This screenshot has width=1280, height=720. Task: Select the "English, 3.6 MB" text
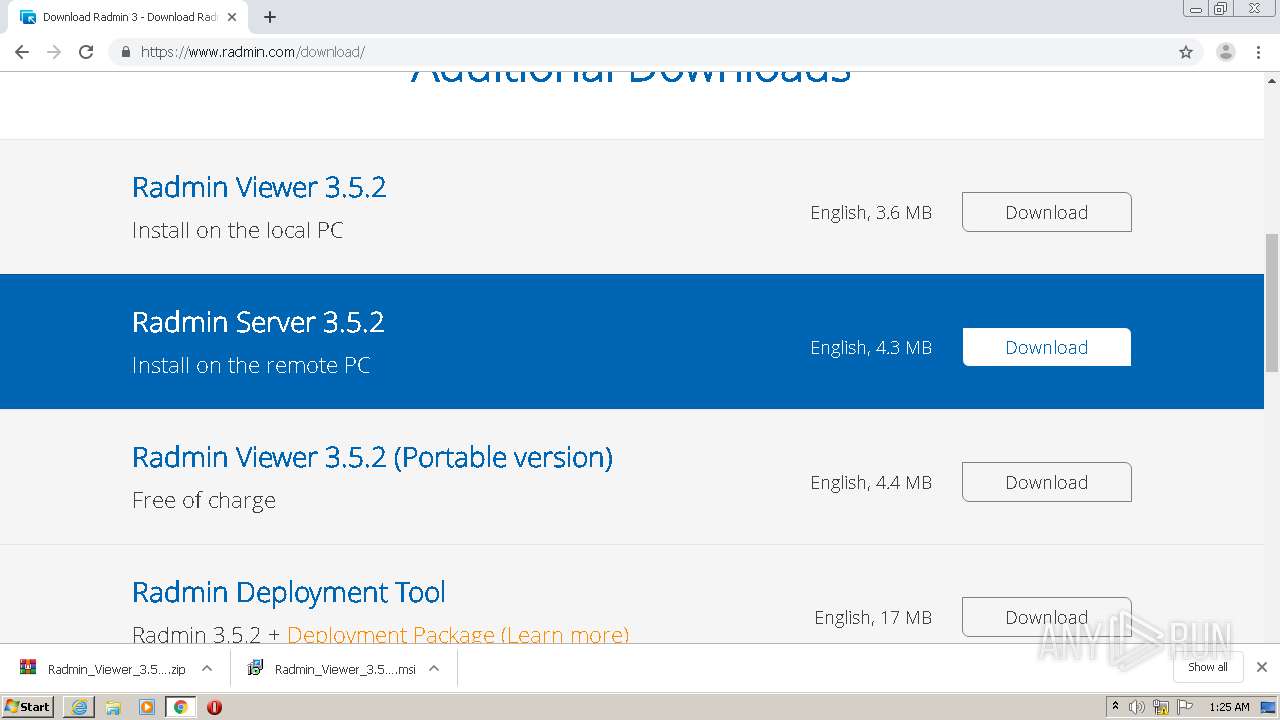coord(871,213)
